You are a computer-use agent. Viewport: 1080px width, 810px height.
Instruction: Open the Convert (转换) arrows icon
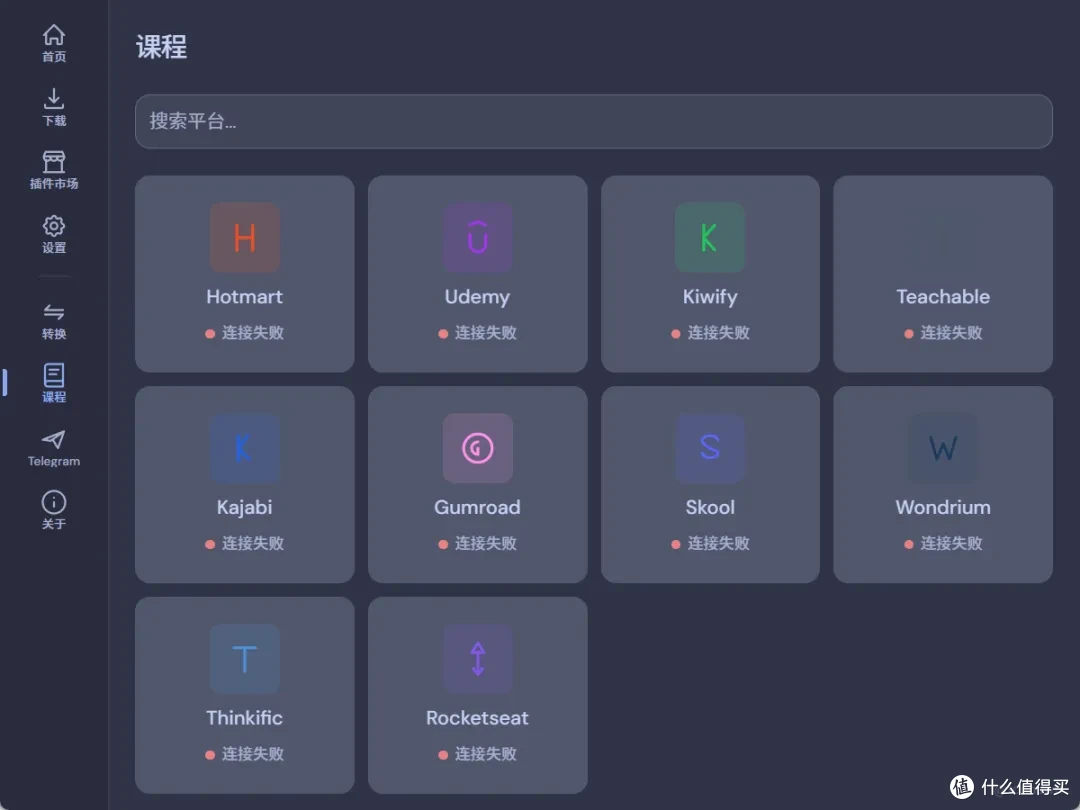(54, 312)
